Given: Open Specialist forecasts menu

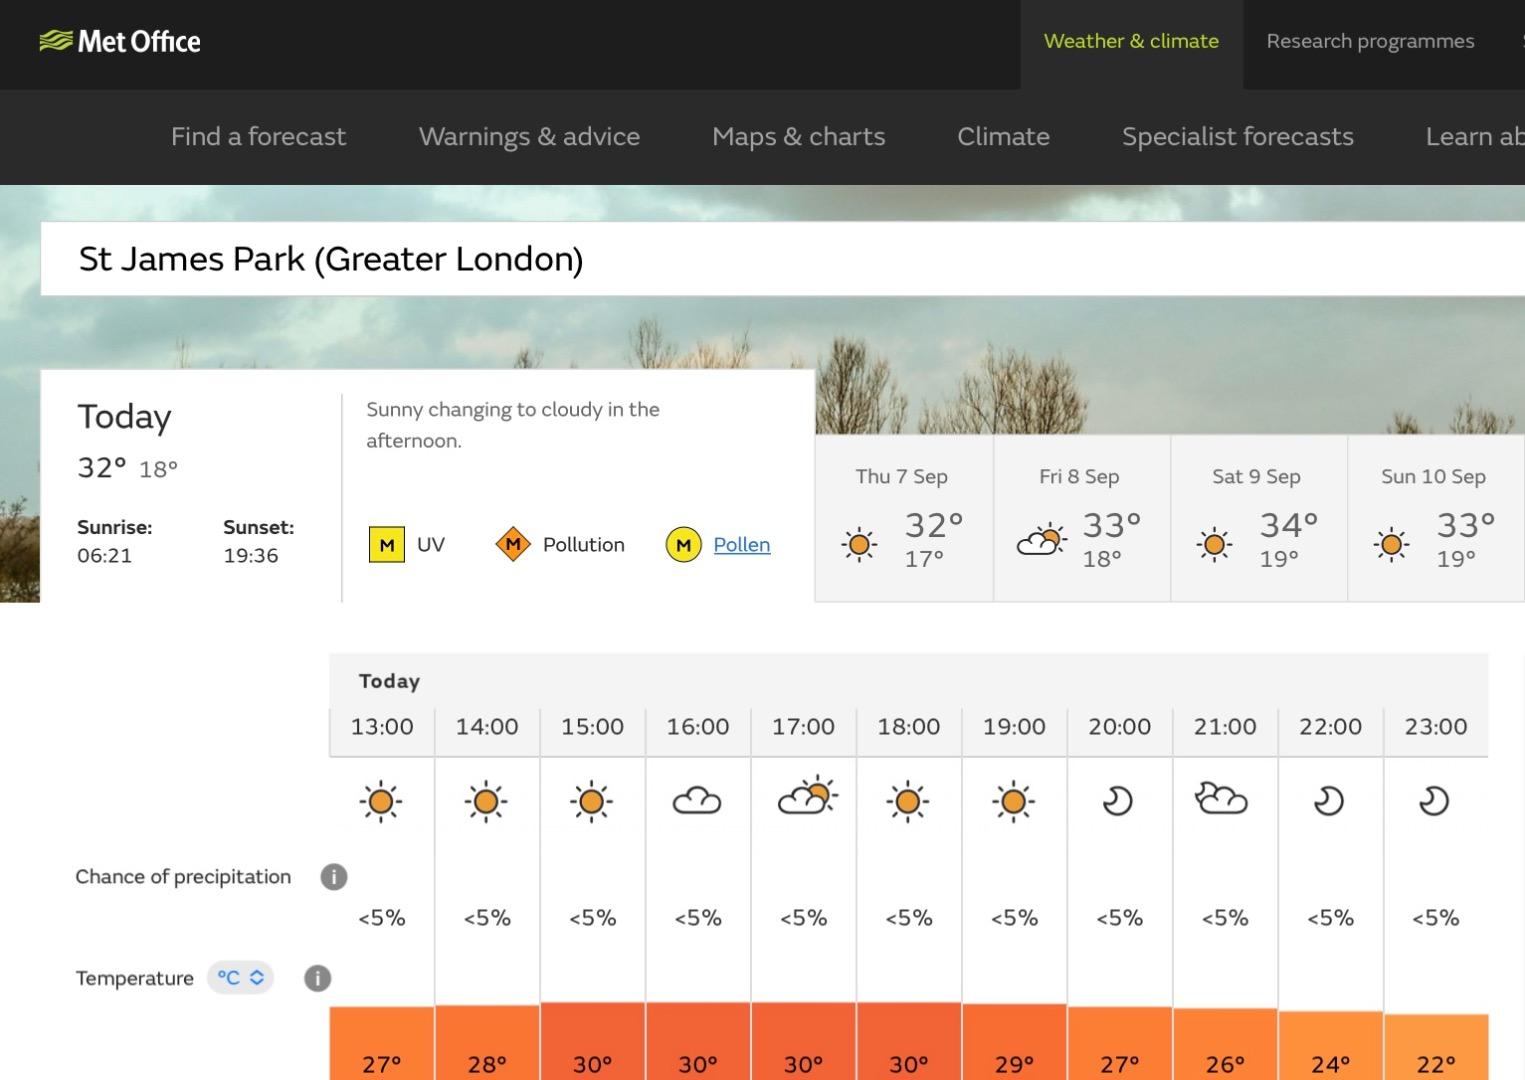Looking at the screenshot, I should (x=1238, y=137).
